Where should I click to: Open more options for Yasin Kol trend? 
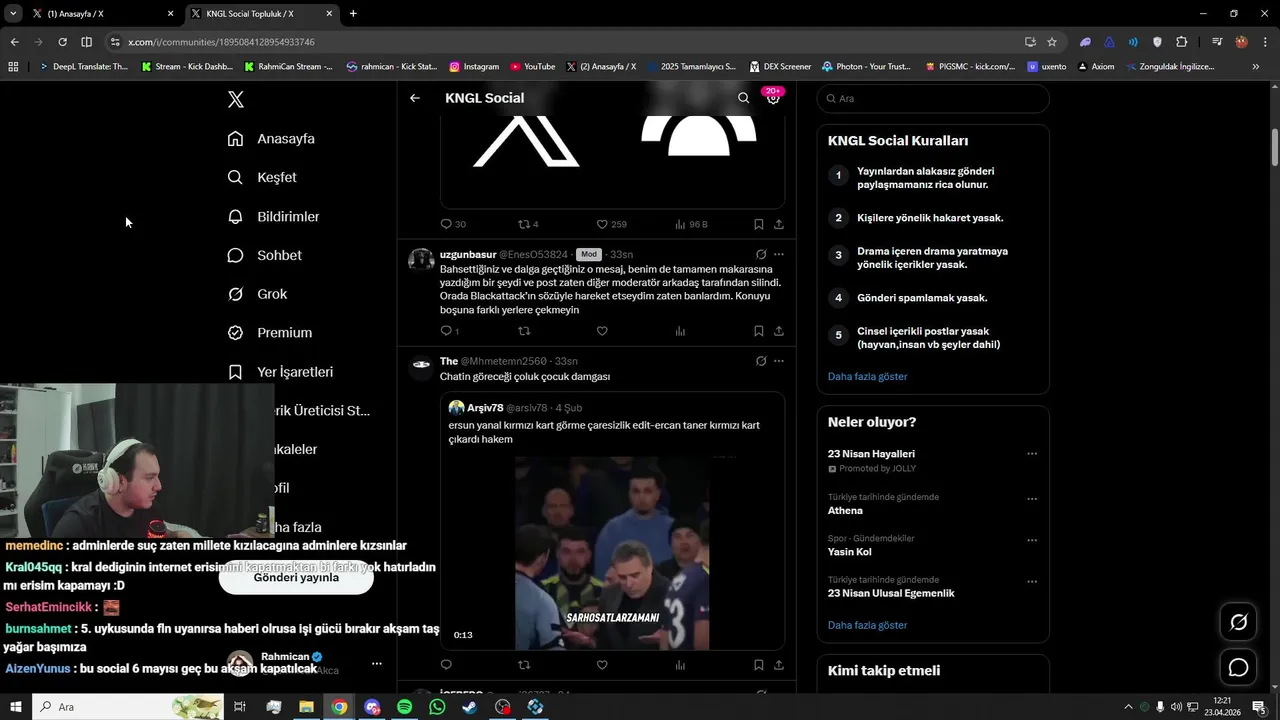point(1032,540)
